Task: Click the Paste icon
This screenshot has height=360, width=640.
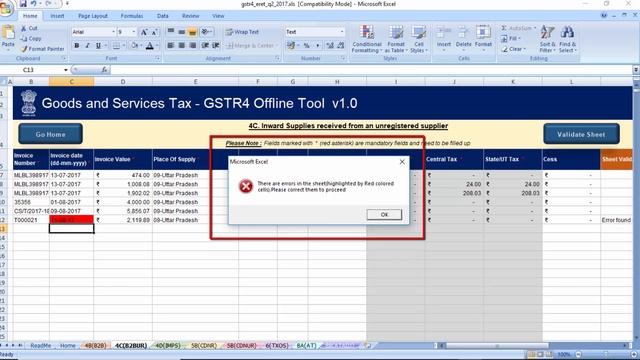Action: click(8, 33)
